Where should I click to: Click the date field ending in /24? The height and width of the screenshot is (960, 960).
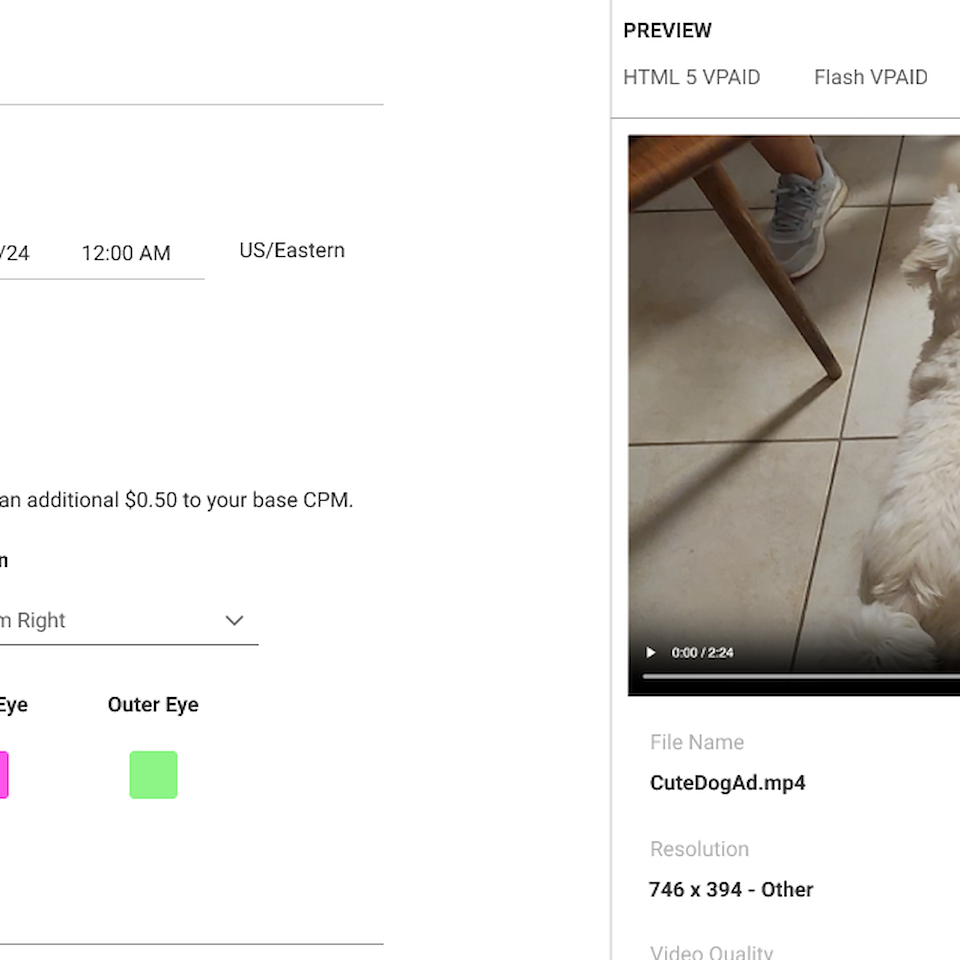(x=15, y=254)
